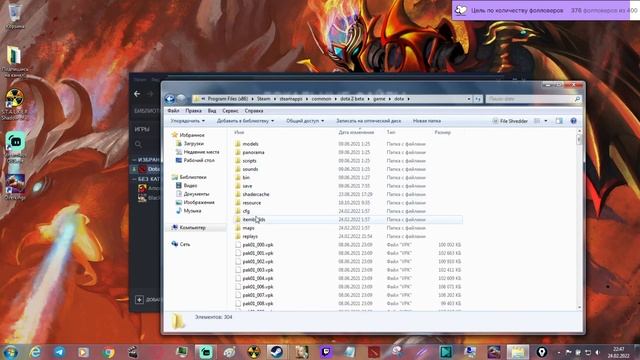Click the Explorer forward navigation arrow
This screenshot has width=640, height=360.
181,99
